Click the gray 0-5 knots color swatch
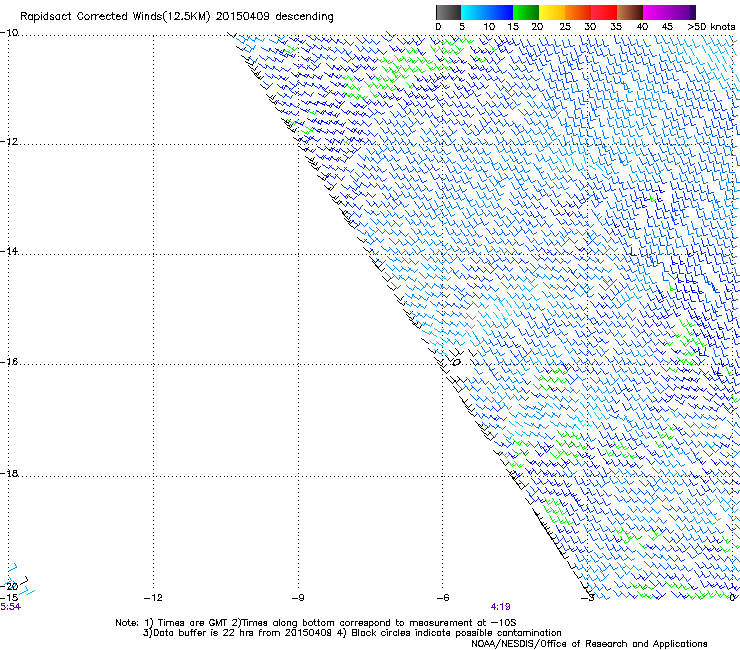 click(448, 12)
